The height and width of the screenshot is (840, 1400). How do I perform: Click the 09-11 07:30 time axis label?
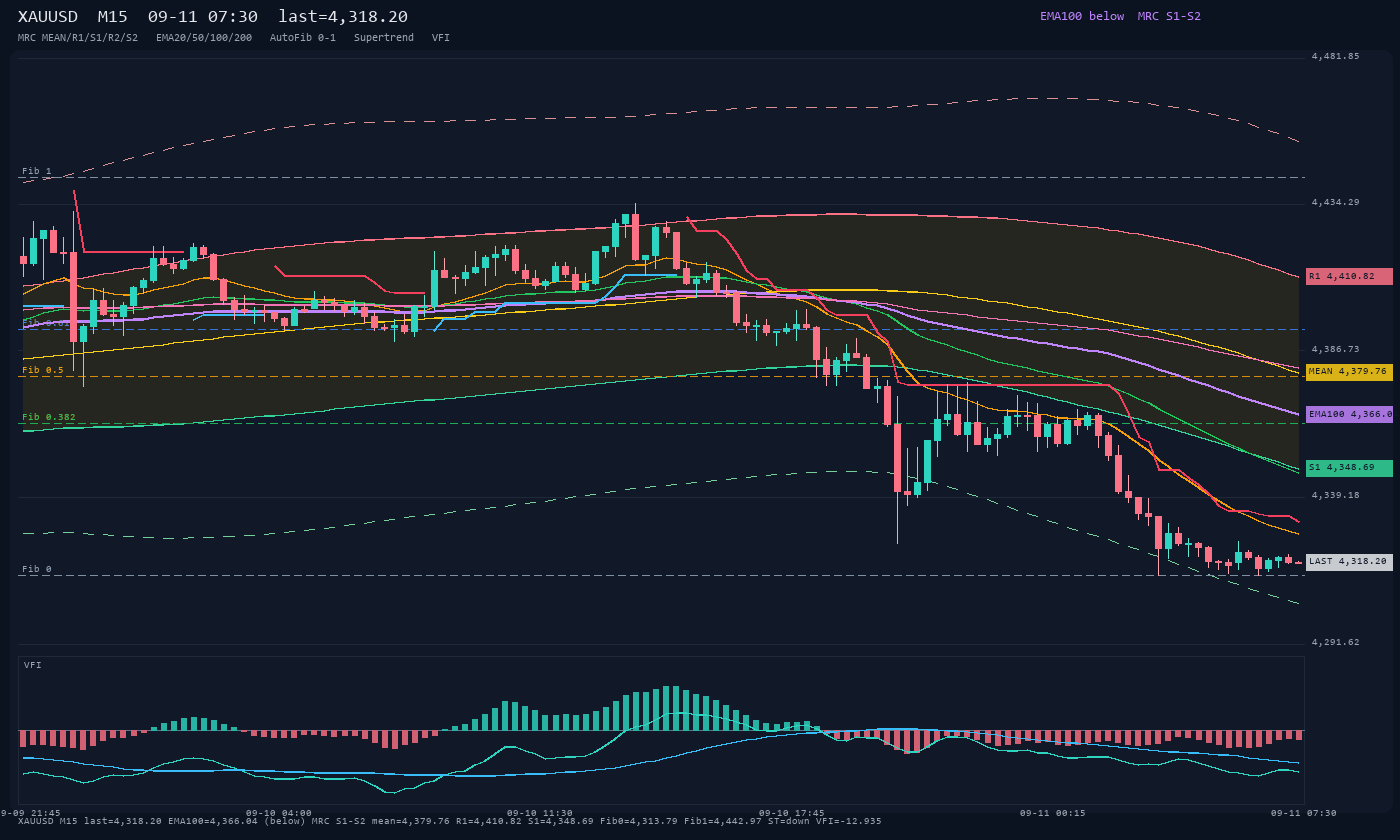[1304, 813]
